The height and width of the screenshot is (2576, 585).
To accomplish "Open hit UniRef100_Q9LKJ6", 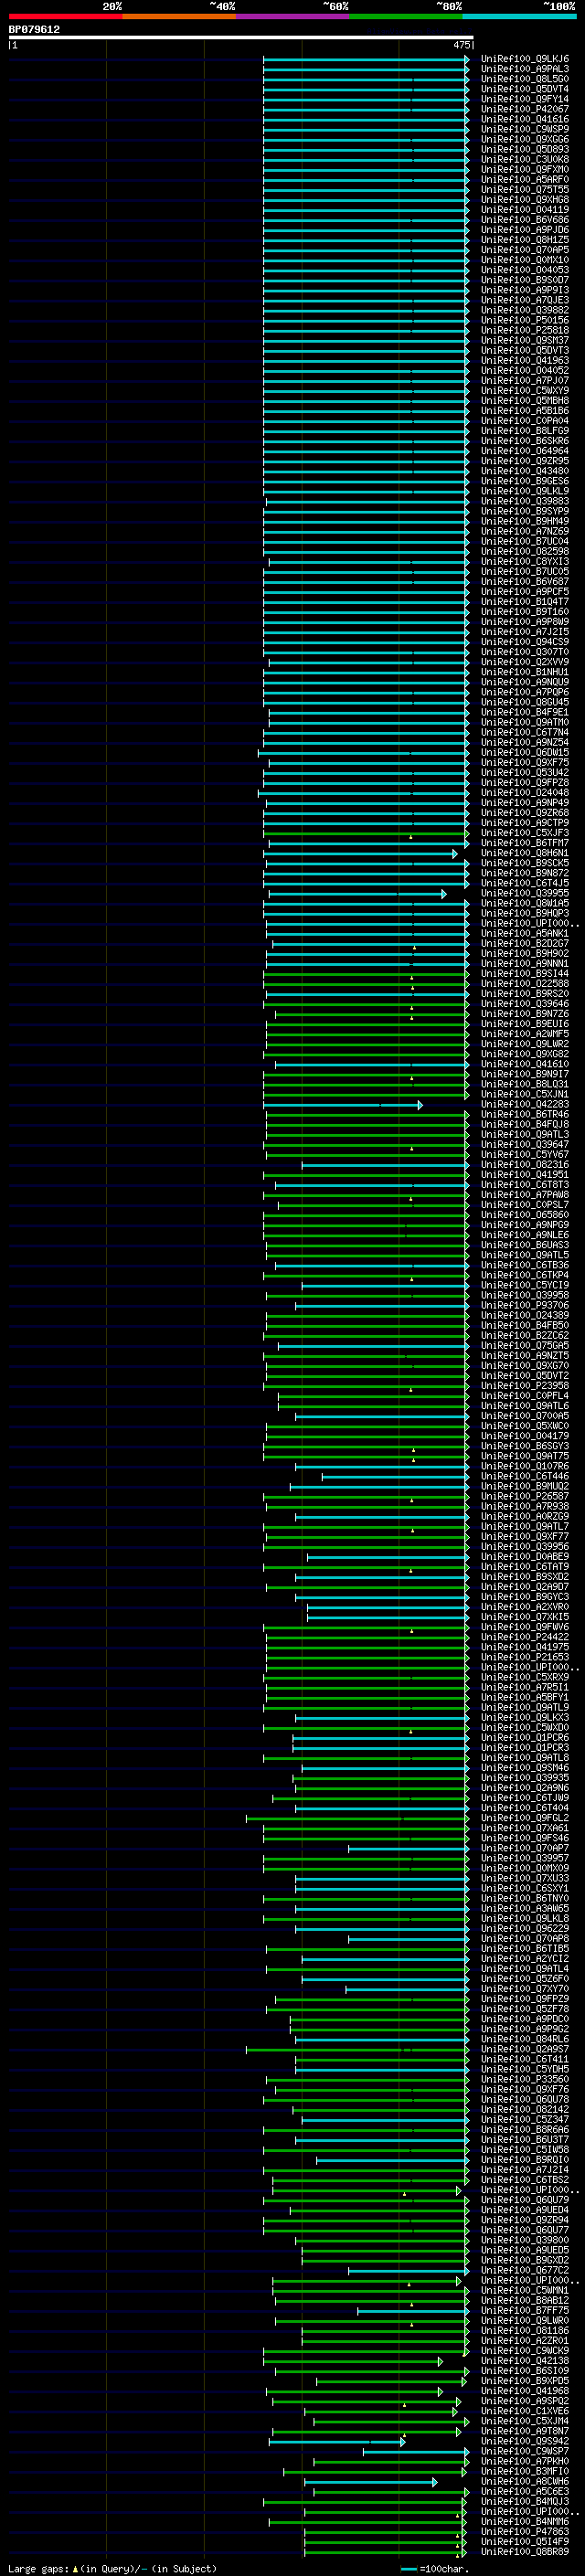I will 524,59.
